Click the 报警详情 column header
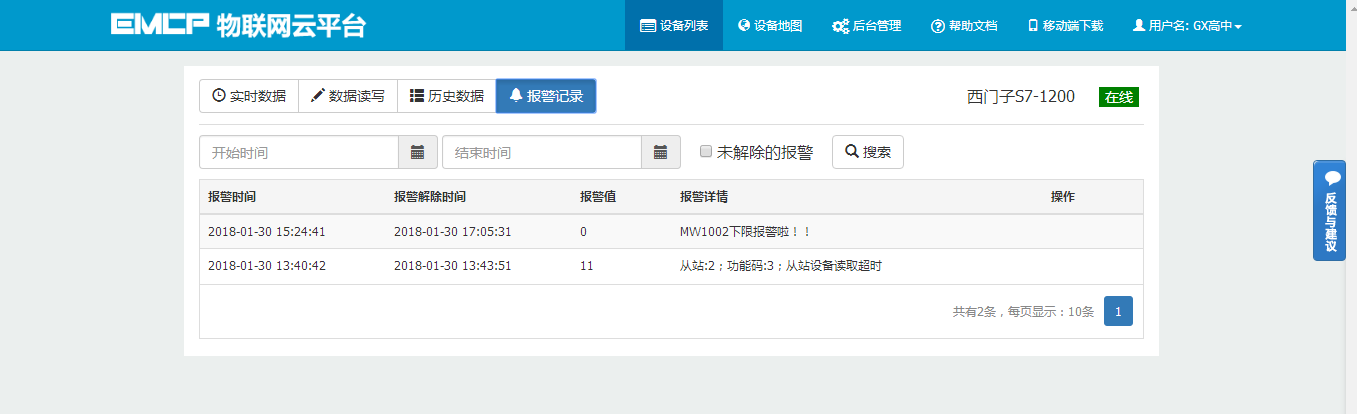The width and height of the screenshot is (1357, 414). pyautogui.click(x=703, y=197)
